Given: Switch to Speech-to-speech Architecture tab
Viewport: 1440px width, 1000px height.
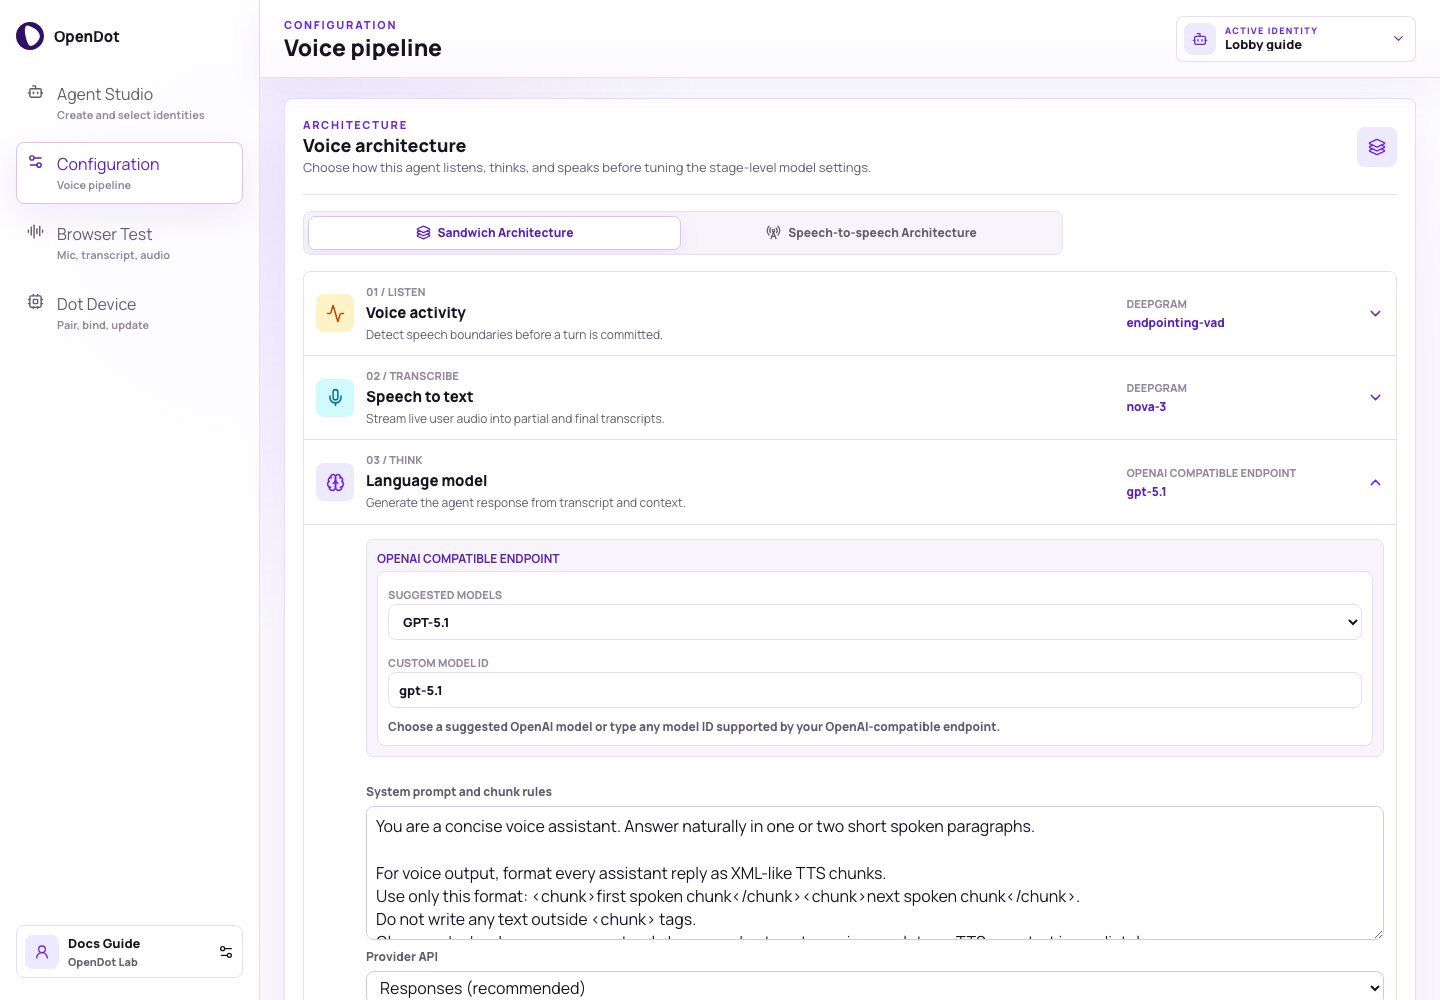Looking at the screenshot, I should point(871,233).
